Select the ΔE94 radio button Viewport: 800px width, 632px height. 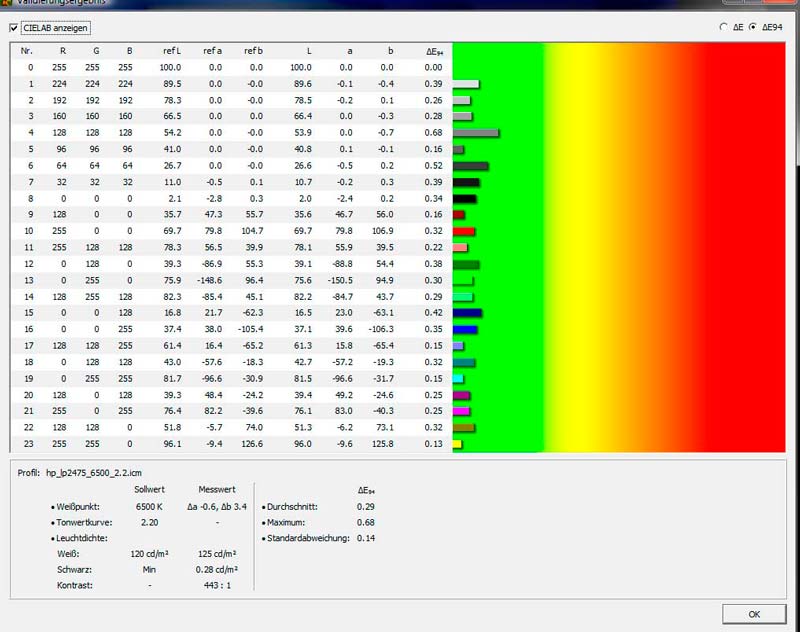pyautogui.click(x=753, y=27)
